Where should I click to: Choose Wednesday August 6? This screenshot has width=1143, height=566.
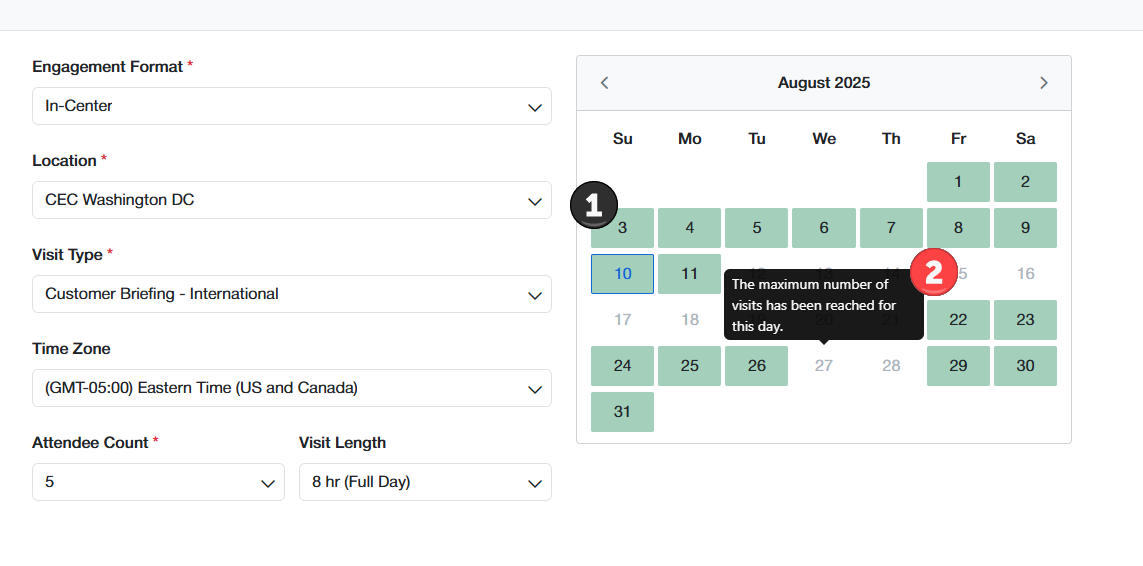(823, 228)
